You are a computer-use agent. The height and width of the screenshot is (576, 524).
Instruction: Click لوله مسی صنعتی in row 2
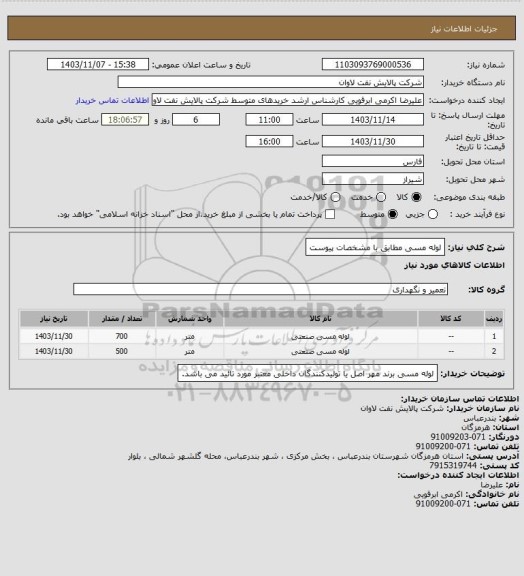[x=320, y=352]
